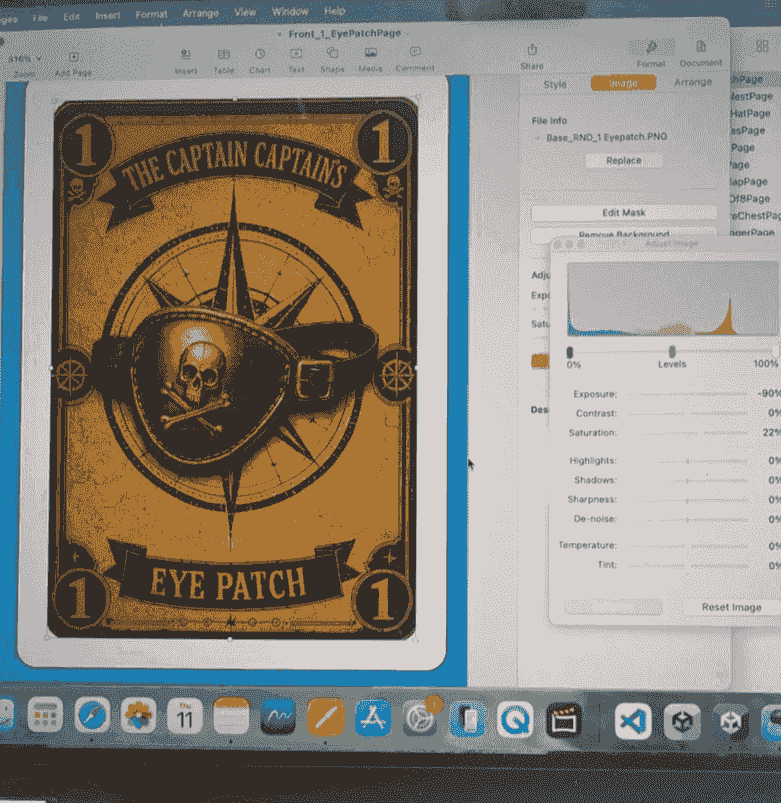This screenshot has height=803, width=781.
Task: Open Unity Hub light cube icon
Action: tap(682, 722)
